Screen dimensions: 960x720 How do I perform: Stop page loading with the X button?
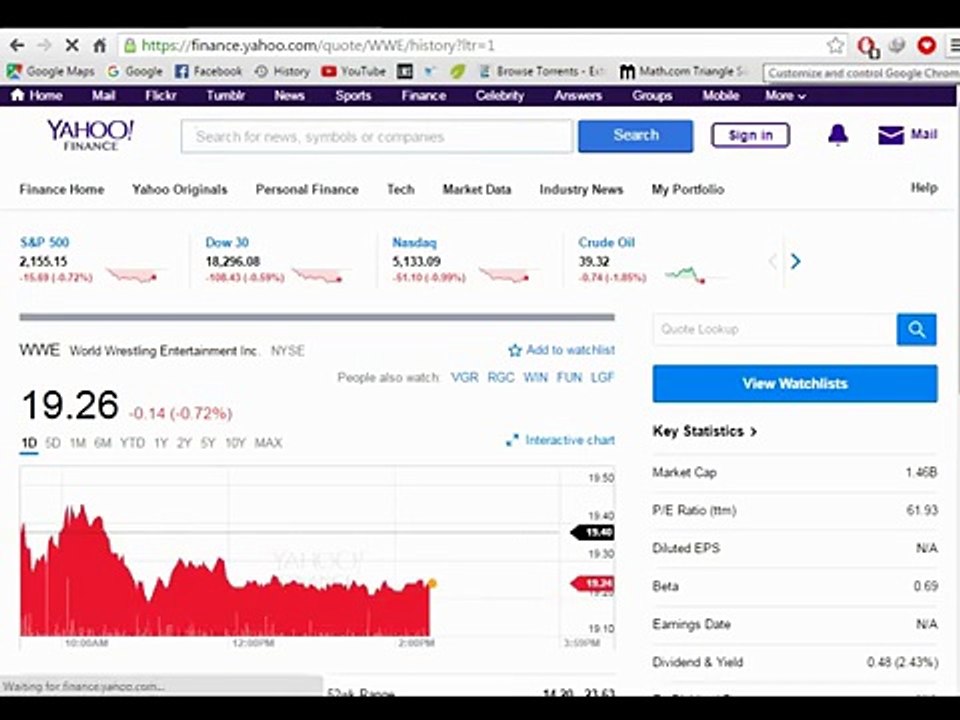[72, 45]
